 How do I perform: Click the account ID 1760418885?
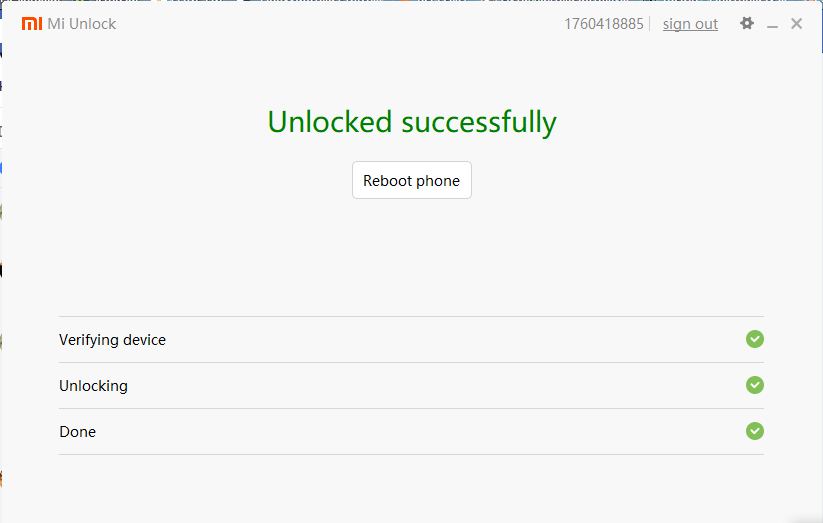click(x=604, y=24)
